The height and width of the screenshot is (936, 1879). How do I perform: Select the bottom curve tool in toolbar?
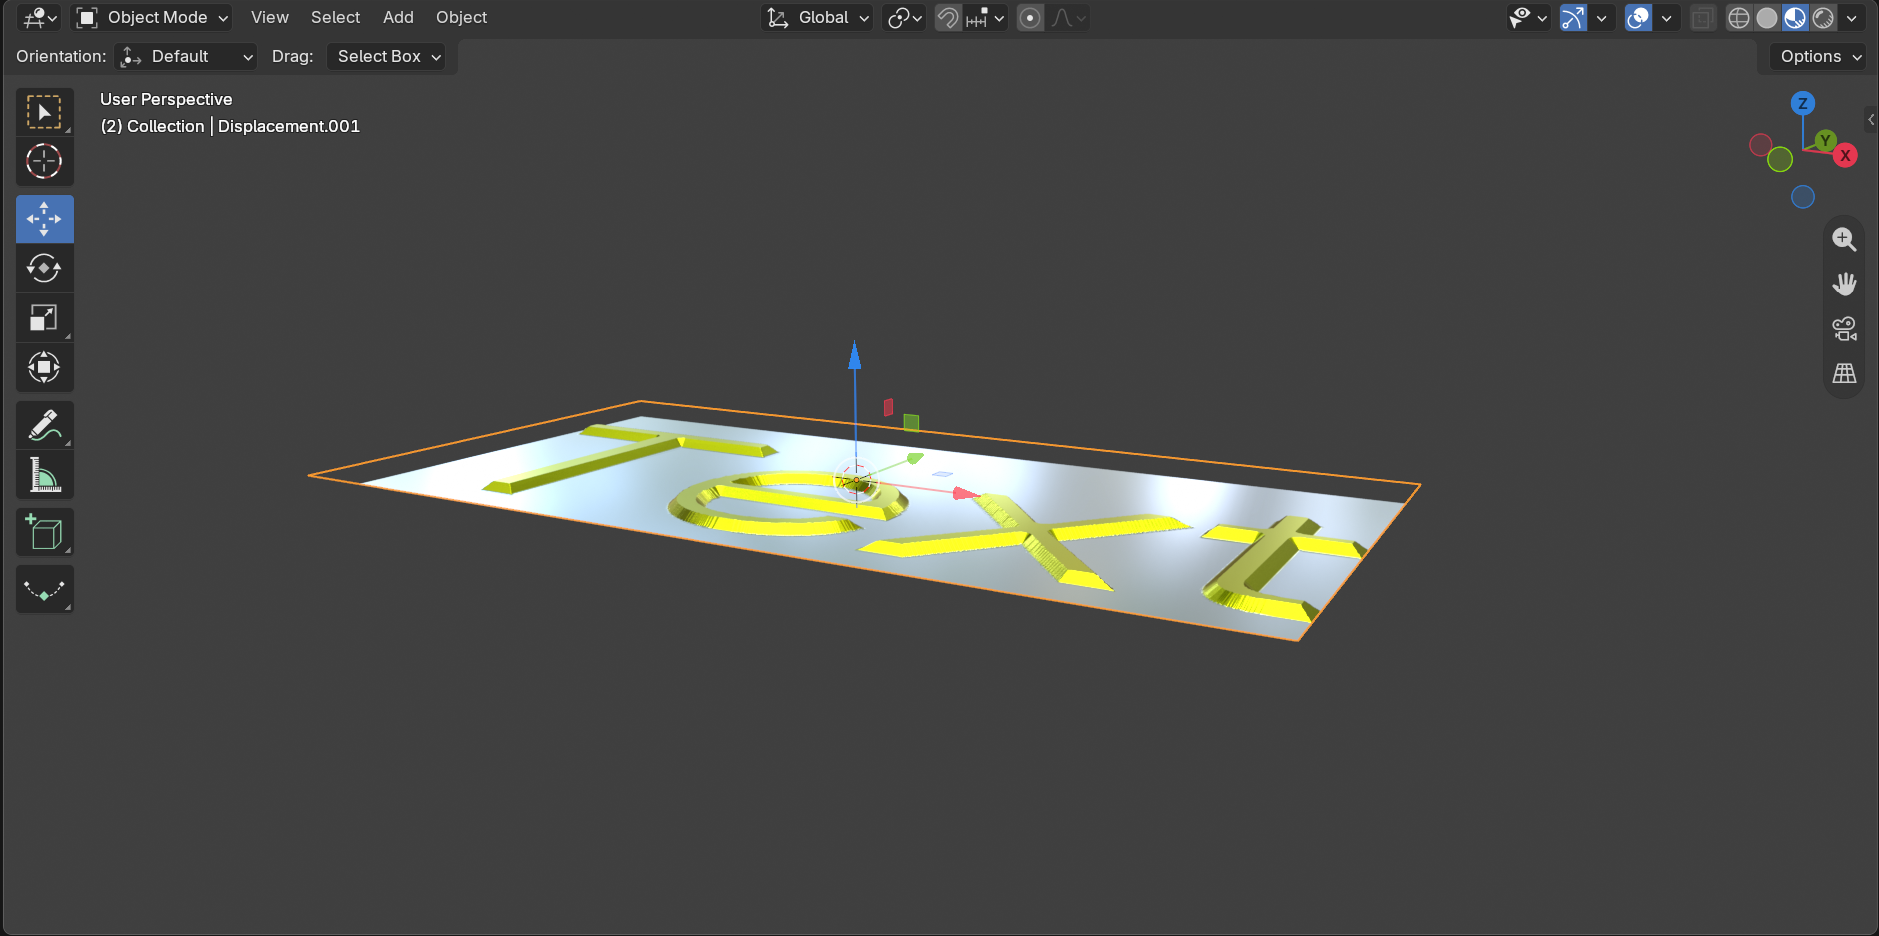(x=44, y=590)
